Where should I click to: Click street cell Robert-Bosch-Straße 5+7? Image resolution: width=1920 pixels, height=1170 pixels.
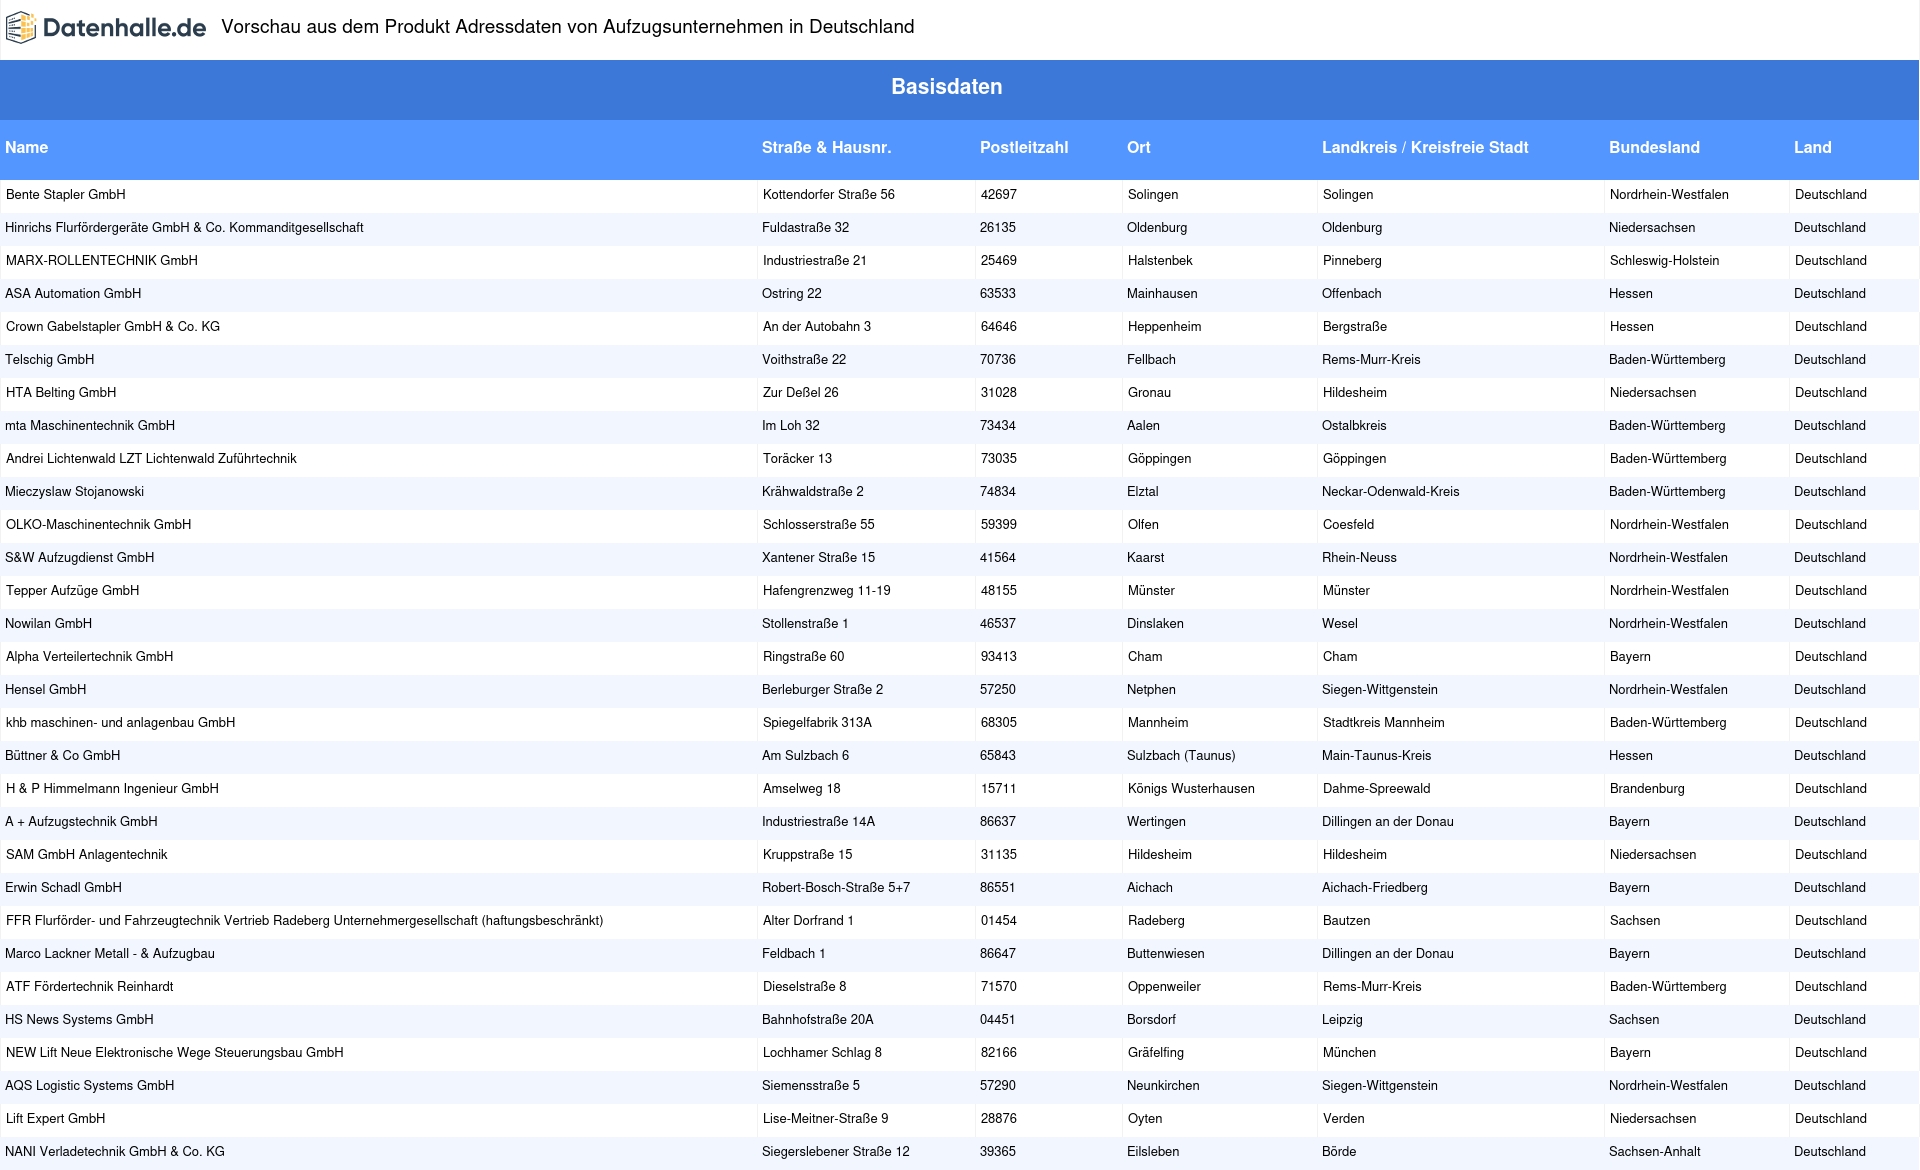(836, 888)
